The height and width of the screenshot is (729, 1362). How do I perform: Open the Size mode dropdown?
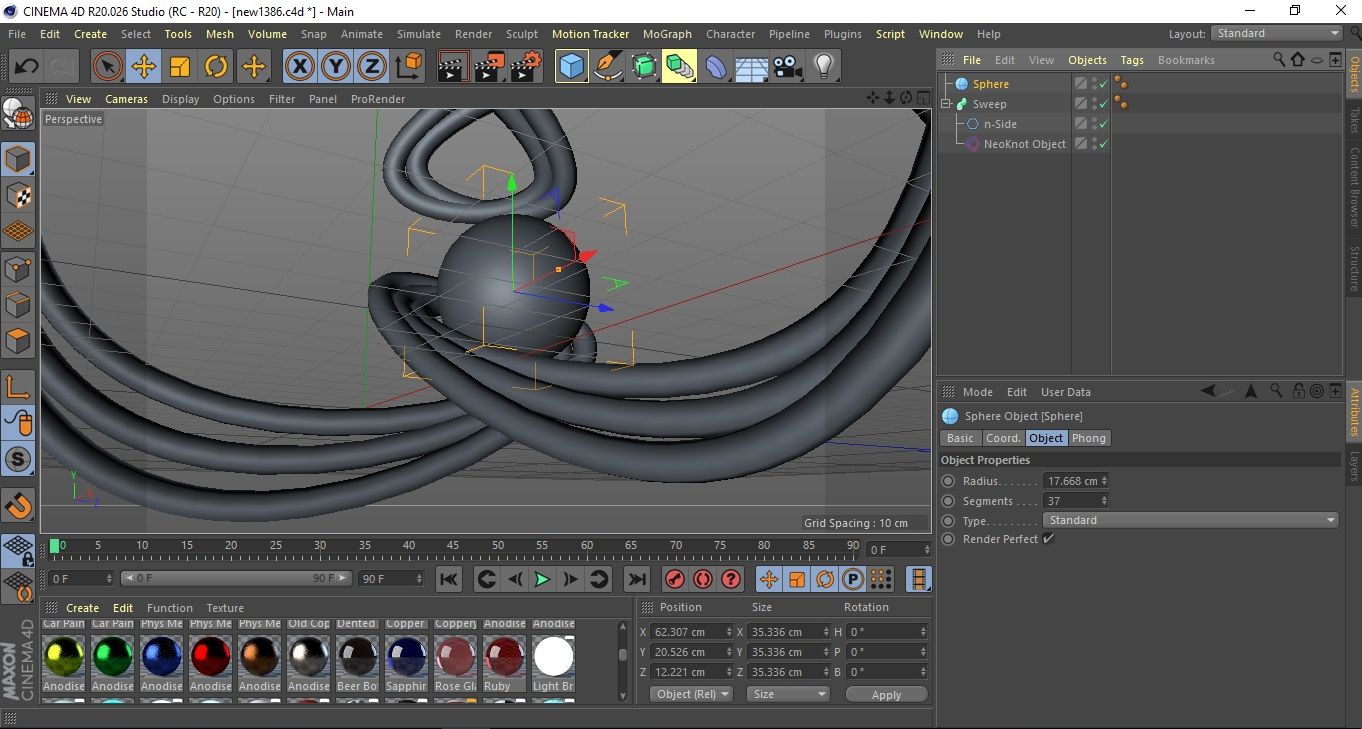pos(790,694)
